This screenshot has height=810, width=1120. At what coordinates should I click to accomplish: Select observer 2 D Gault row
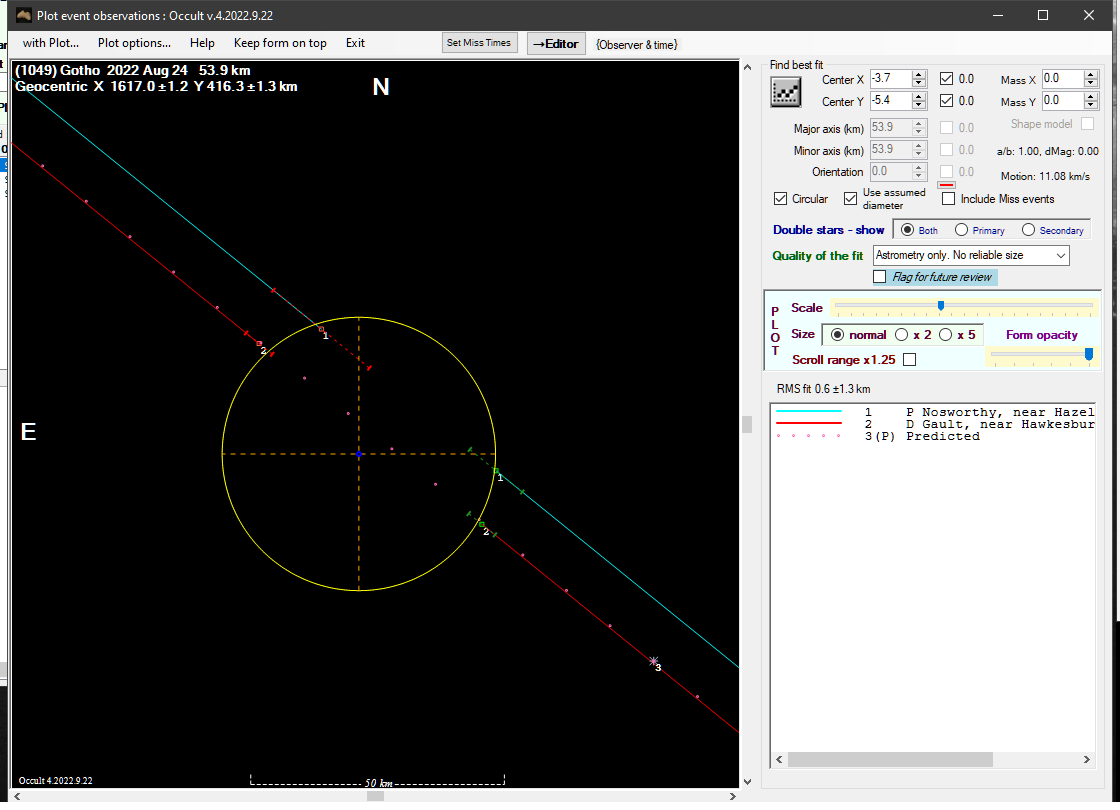(x=934, y=424)
